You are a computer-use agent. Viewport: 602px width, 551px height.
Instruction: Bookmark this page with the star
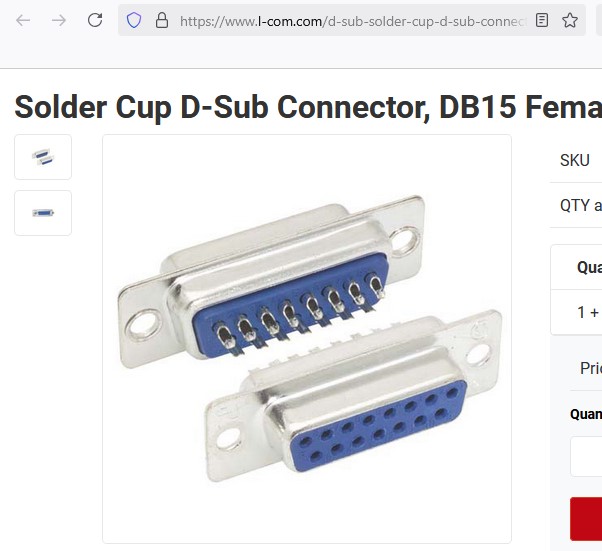tap(570, 20)
